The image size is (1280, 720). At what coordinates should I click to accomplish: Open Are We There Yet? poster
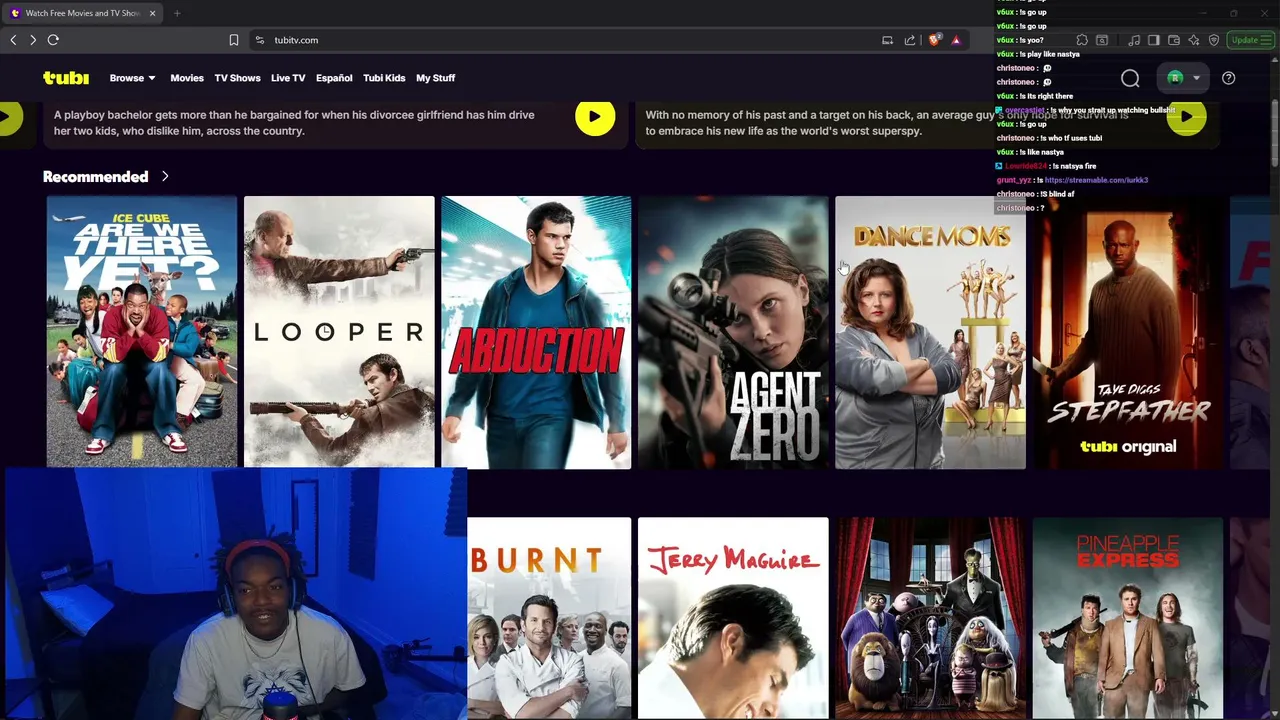[x=142, y=332]
